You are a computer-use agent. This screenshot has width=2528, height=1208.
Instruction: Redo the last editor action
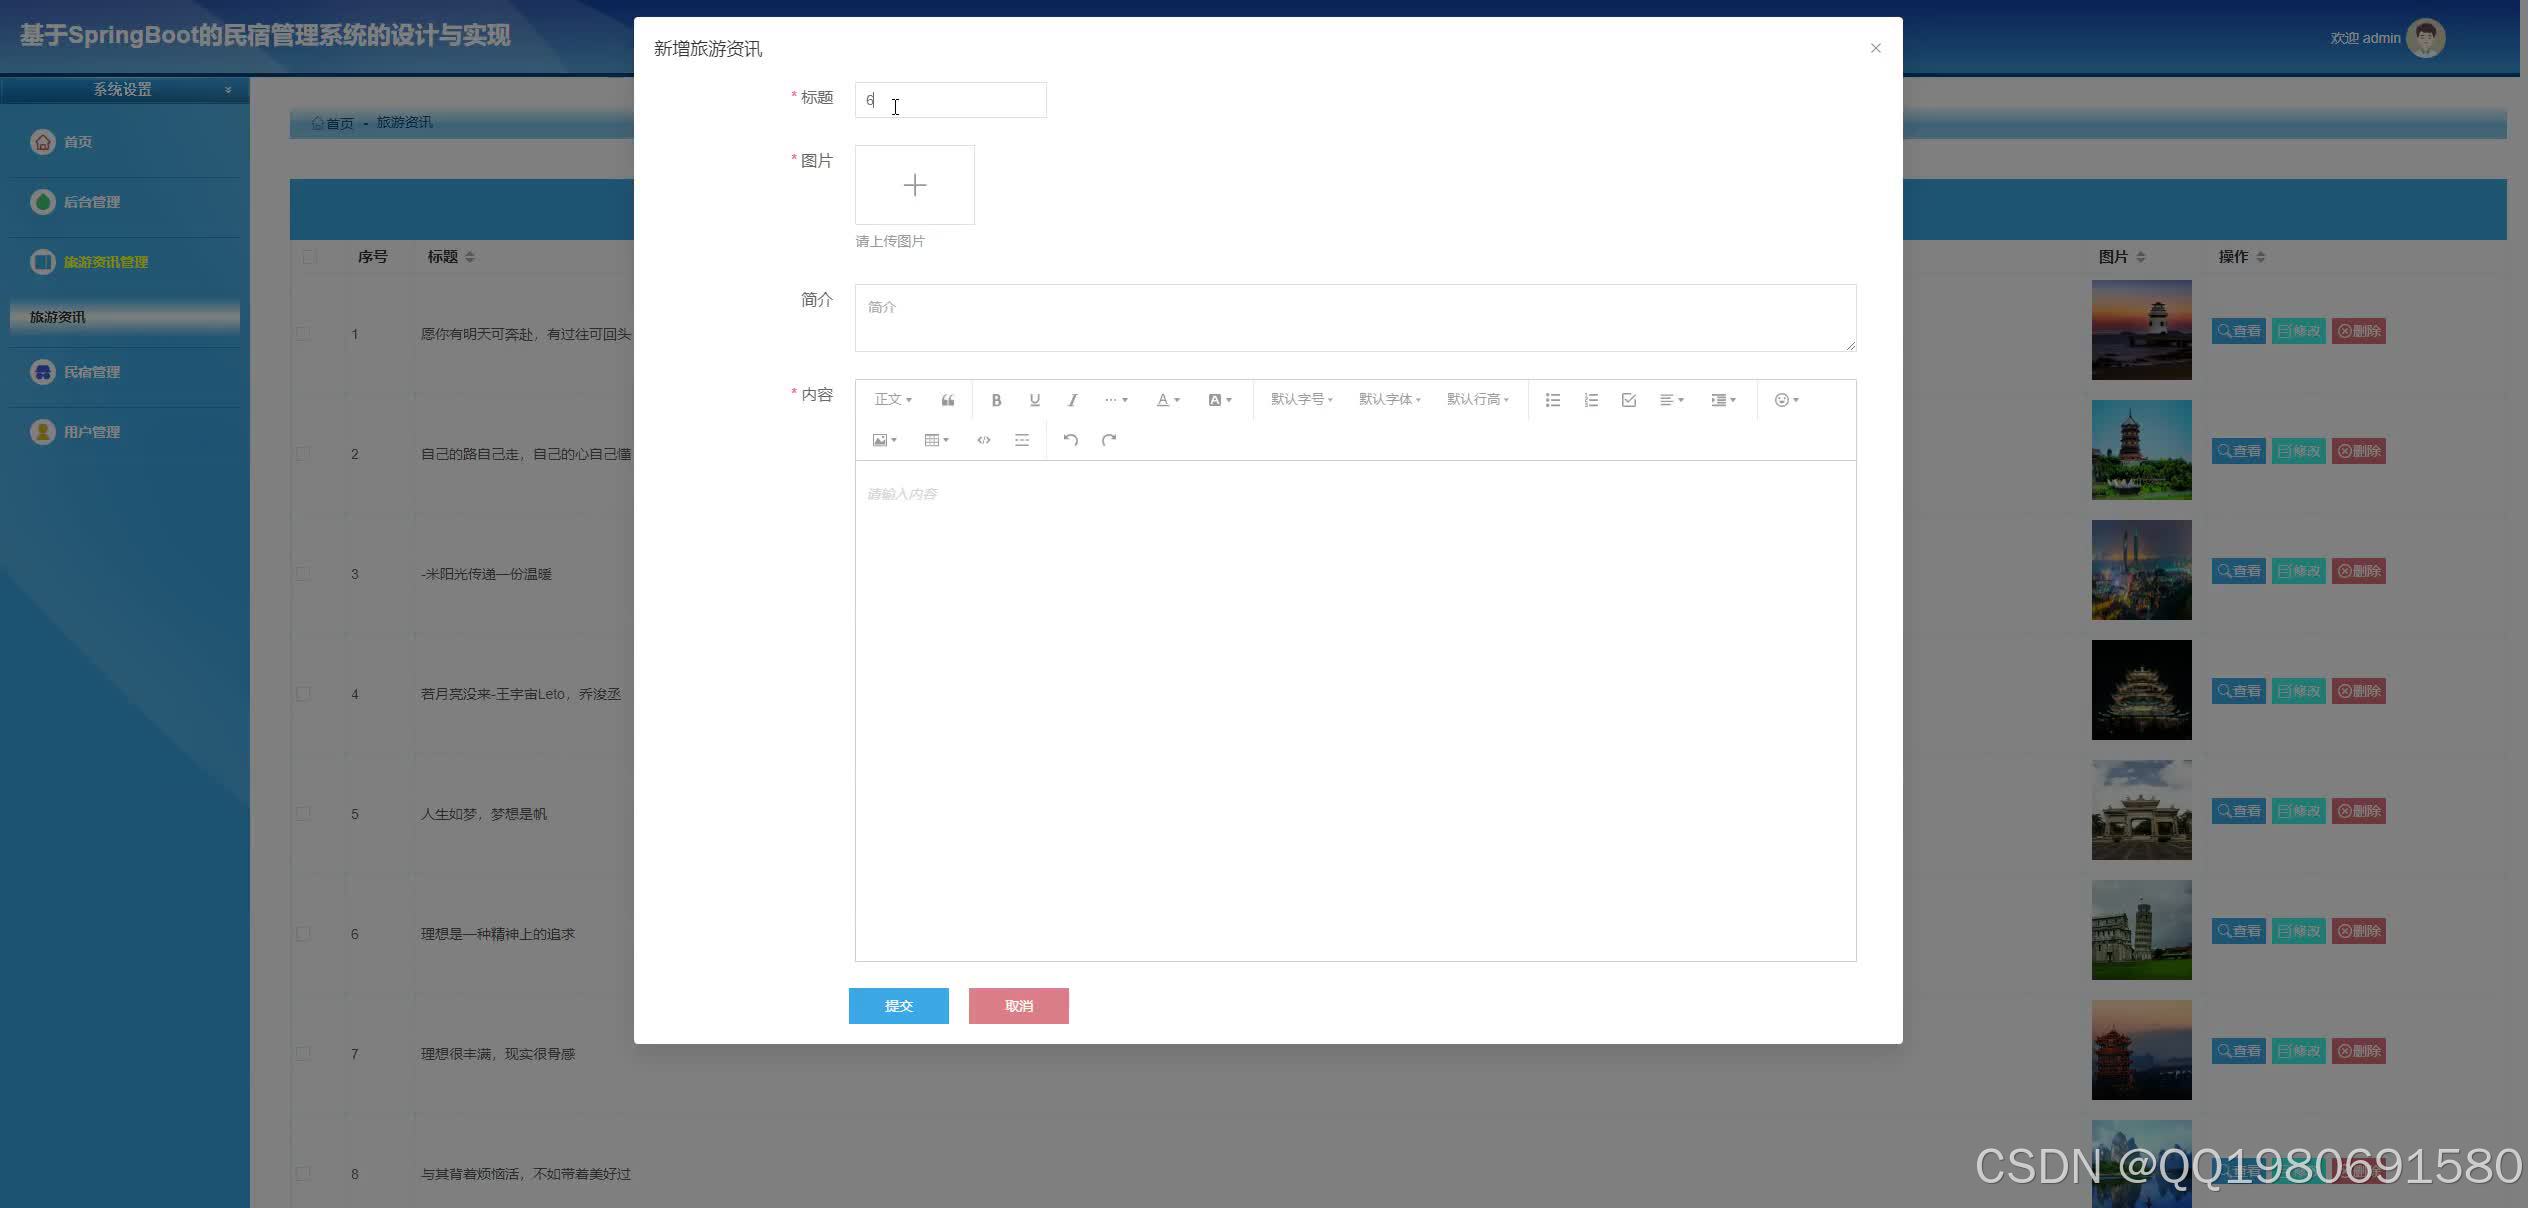point(1108,440)
